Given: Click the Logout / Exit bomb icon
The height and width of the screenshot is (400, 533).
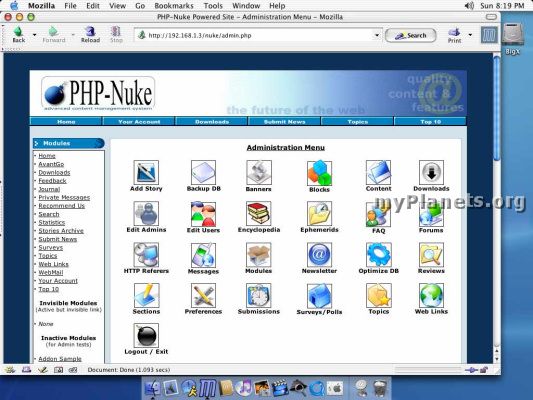Looking at the screenshot, I should [x=146, y=335].
